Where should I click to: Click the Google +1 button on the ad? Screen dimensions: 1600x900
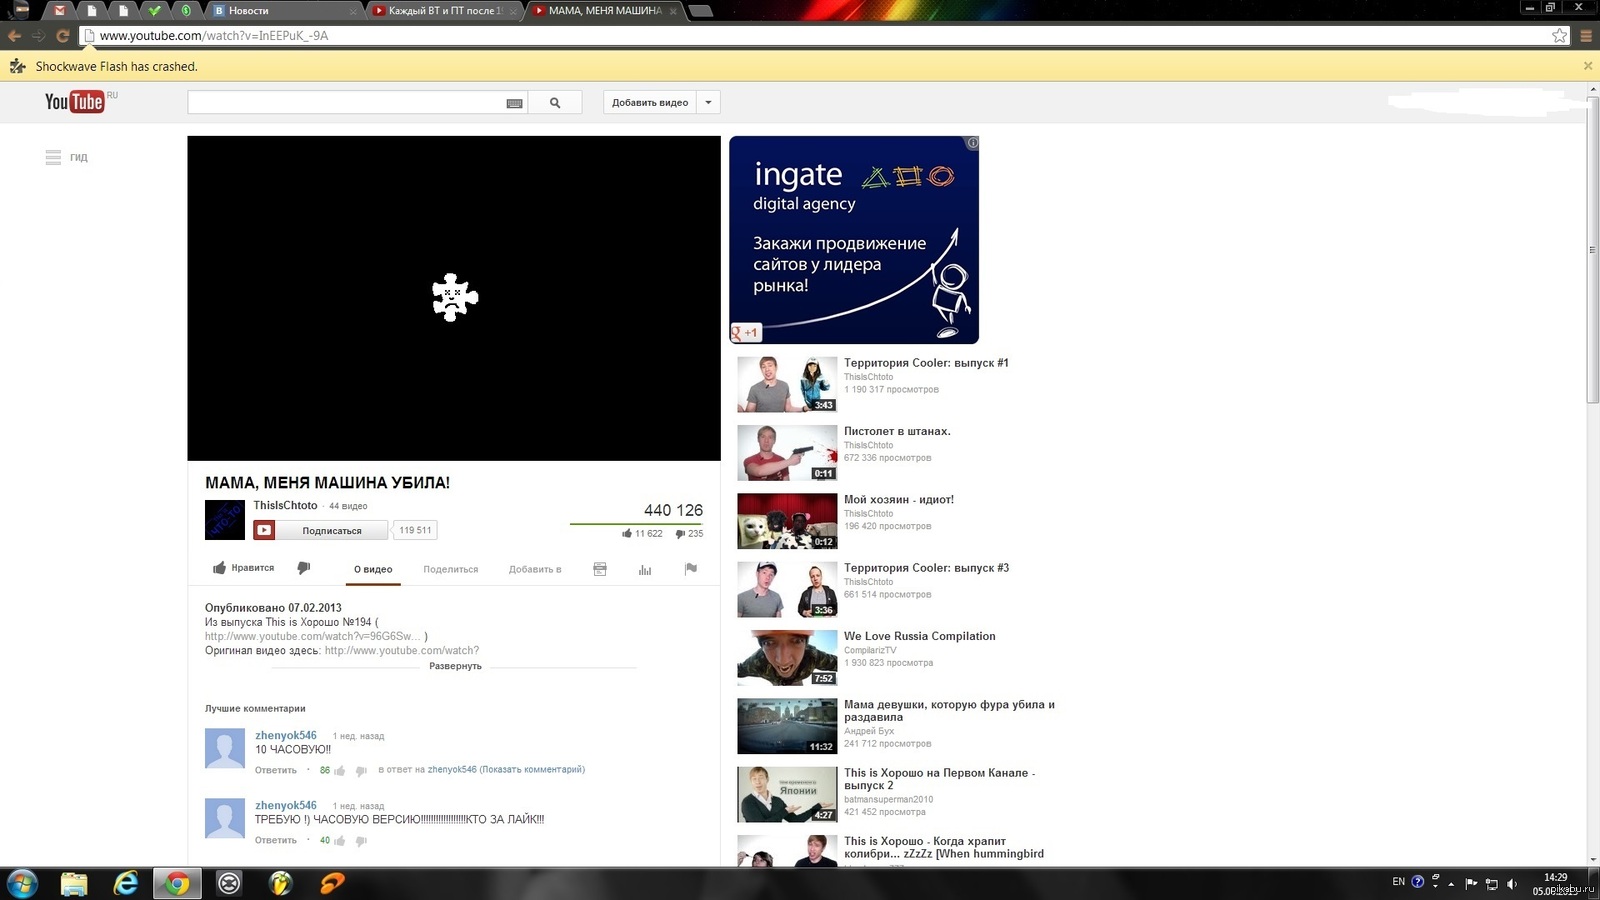tap(746, 332)
